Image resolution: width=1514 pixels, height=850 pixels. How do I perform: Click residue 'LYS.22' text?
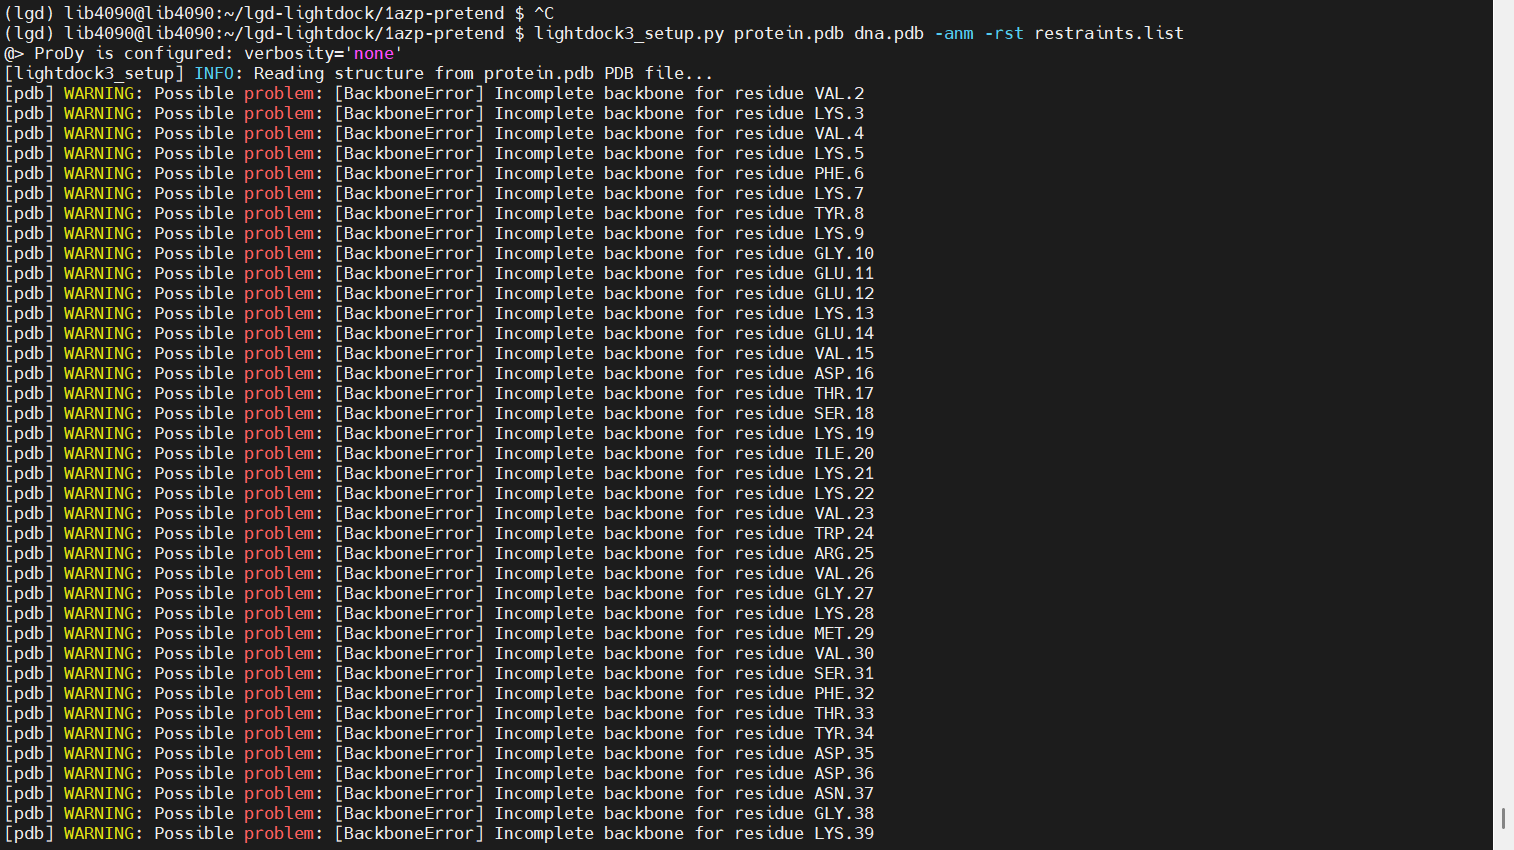[844, 493]
